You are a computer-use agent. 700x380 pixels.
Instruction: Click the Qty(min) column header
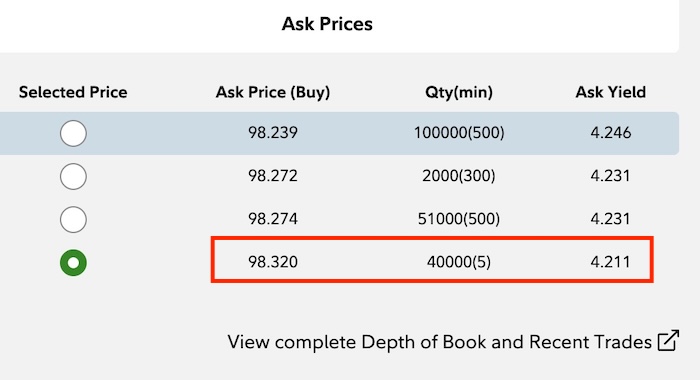click(x=459, y=92)
